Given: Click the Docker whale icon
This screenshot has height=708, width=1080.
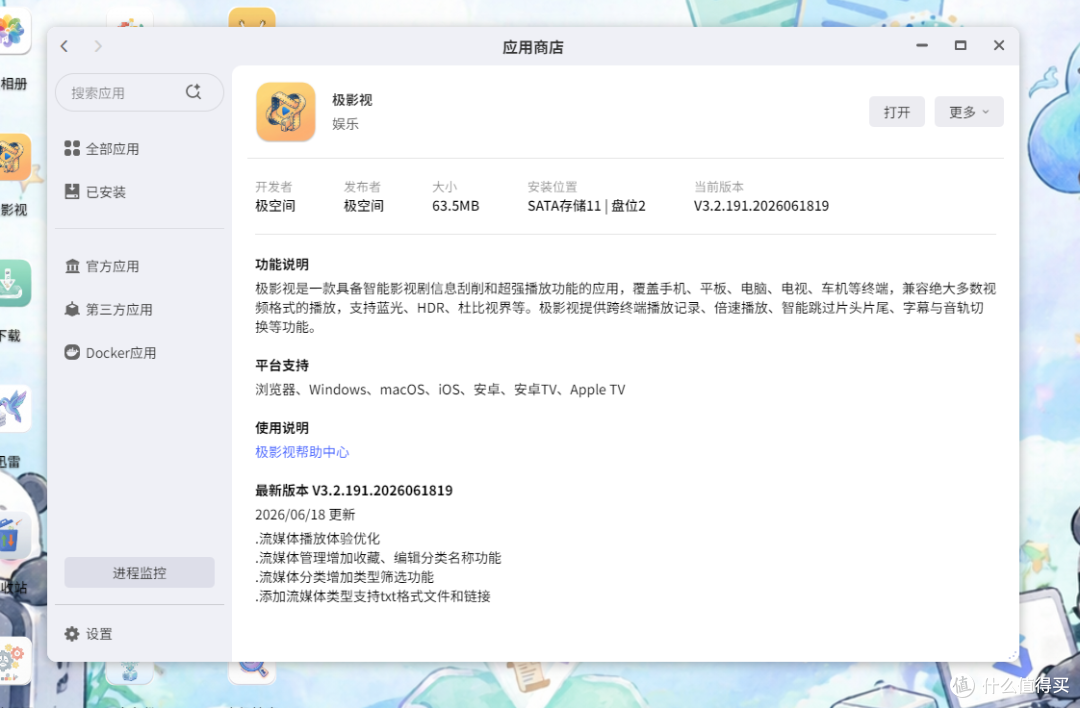Looking at the screenshot, I should [72, 352].
